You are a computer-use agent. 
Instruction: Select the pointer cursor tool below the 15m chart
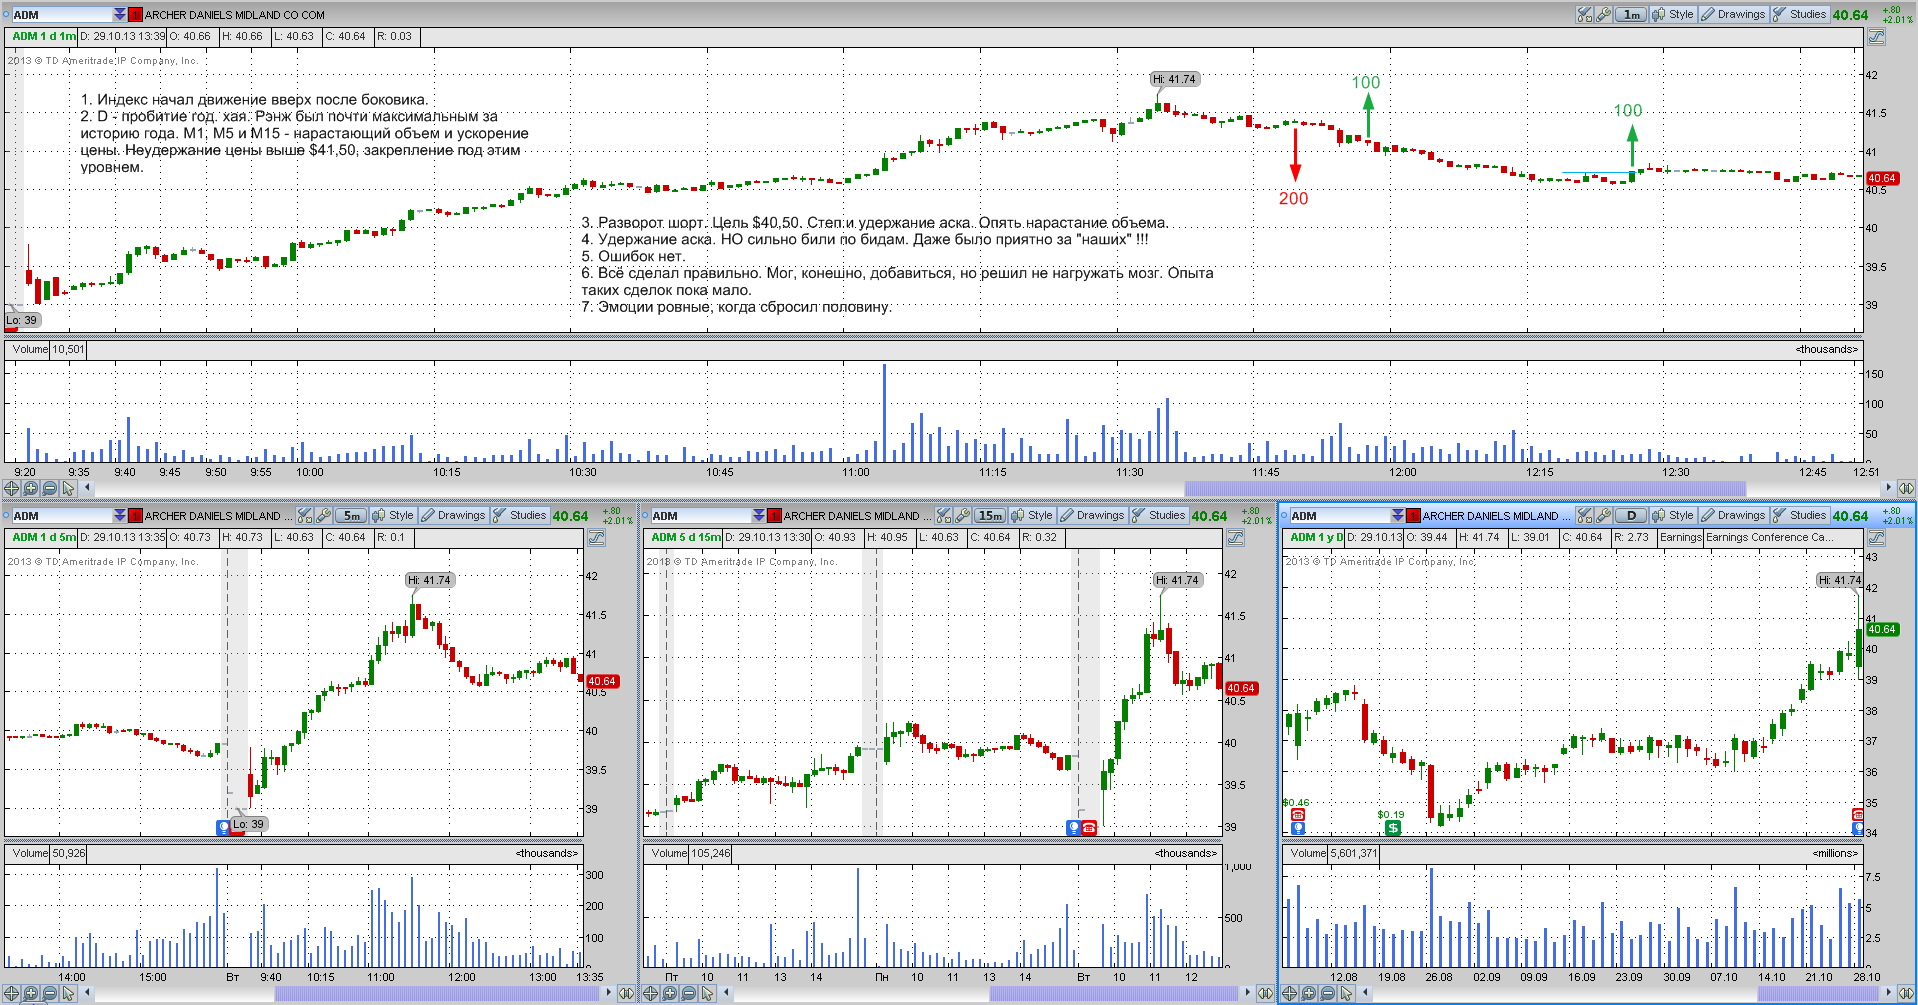click(x=707, y=993)
